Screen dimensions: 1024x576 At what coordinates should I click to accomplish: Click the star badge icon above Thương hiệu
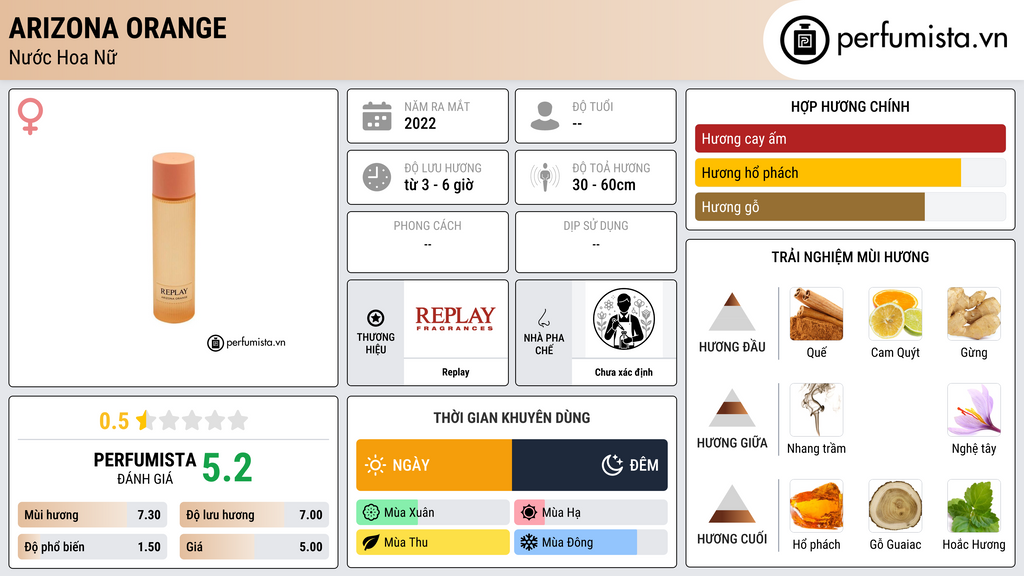376,318
